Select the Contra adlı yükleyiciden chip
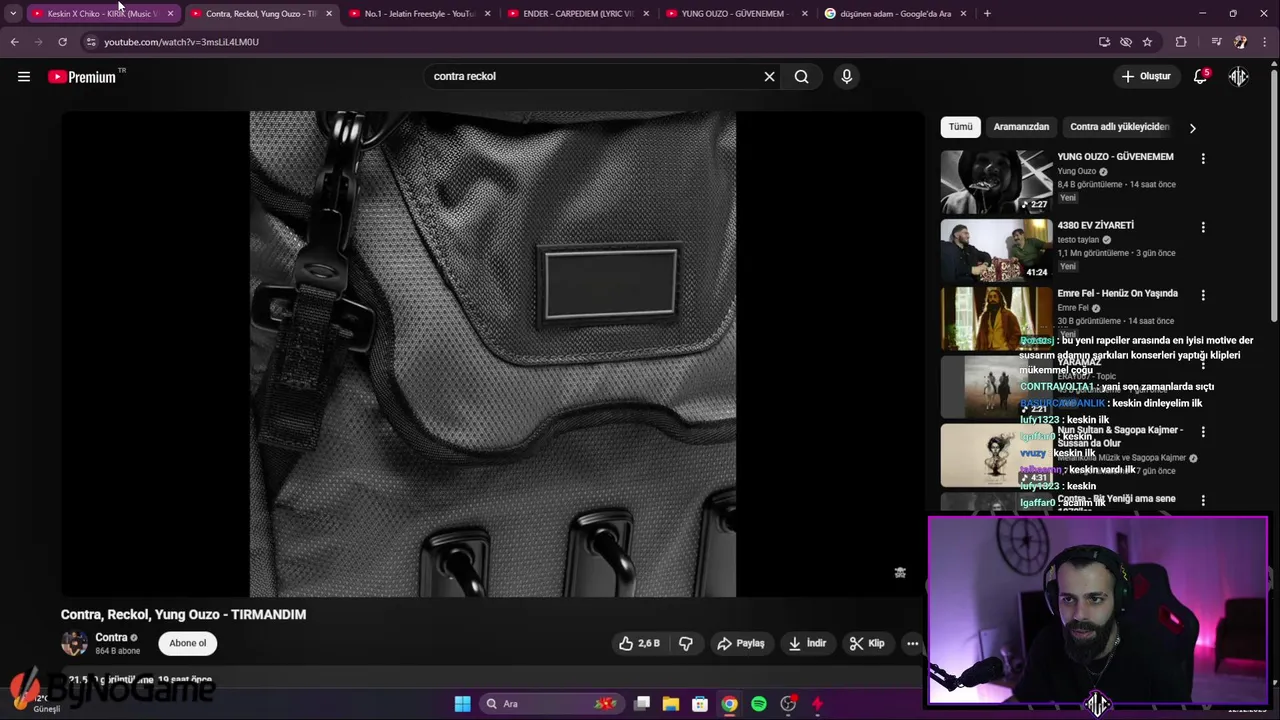Image resolution: width=1280 pixels, height=720 pixels. tap(1119, 127)
